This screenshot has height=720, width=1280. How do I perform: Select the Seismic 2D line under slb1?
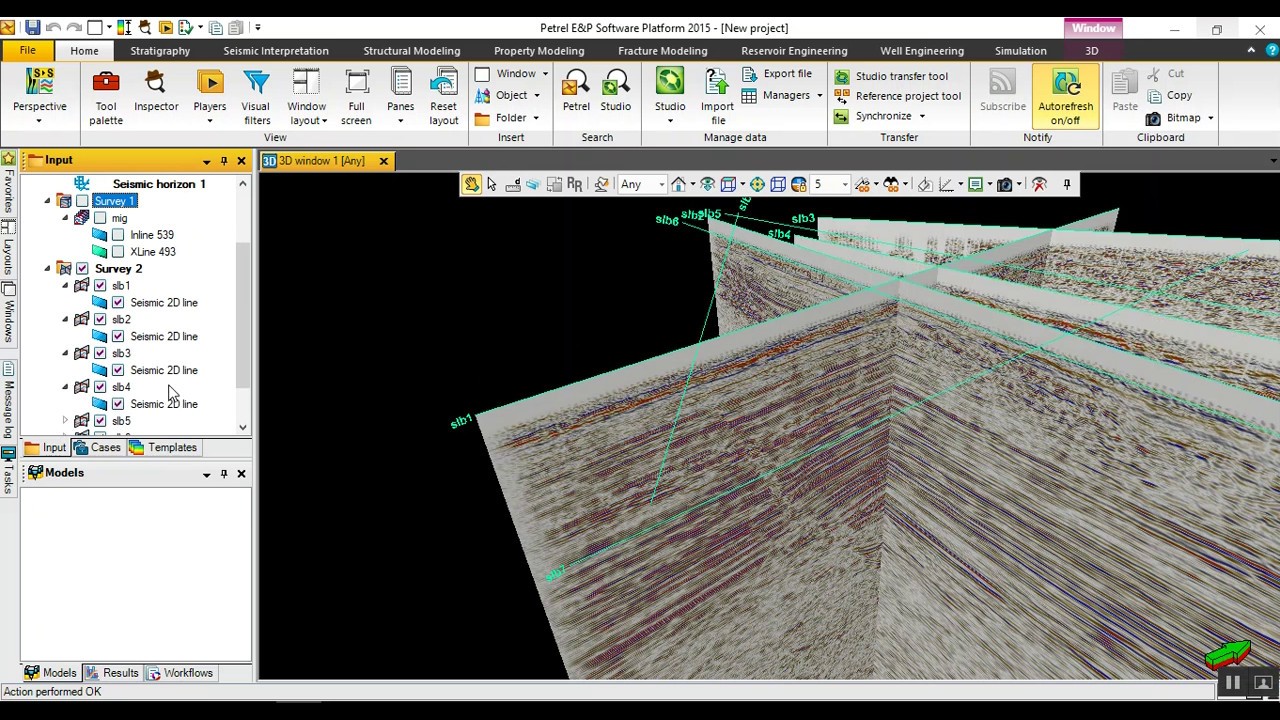point(164,303)
